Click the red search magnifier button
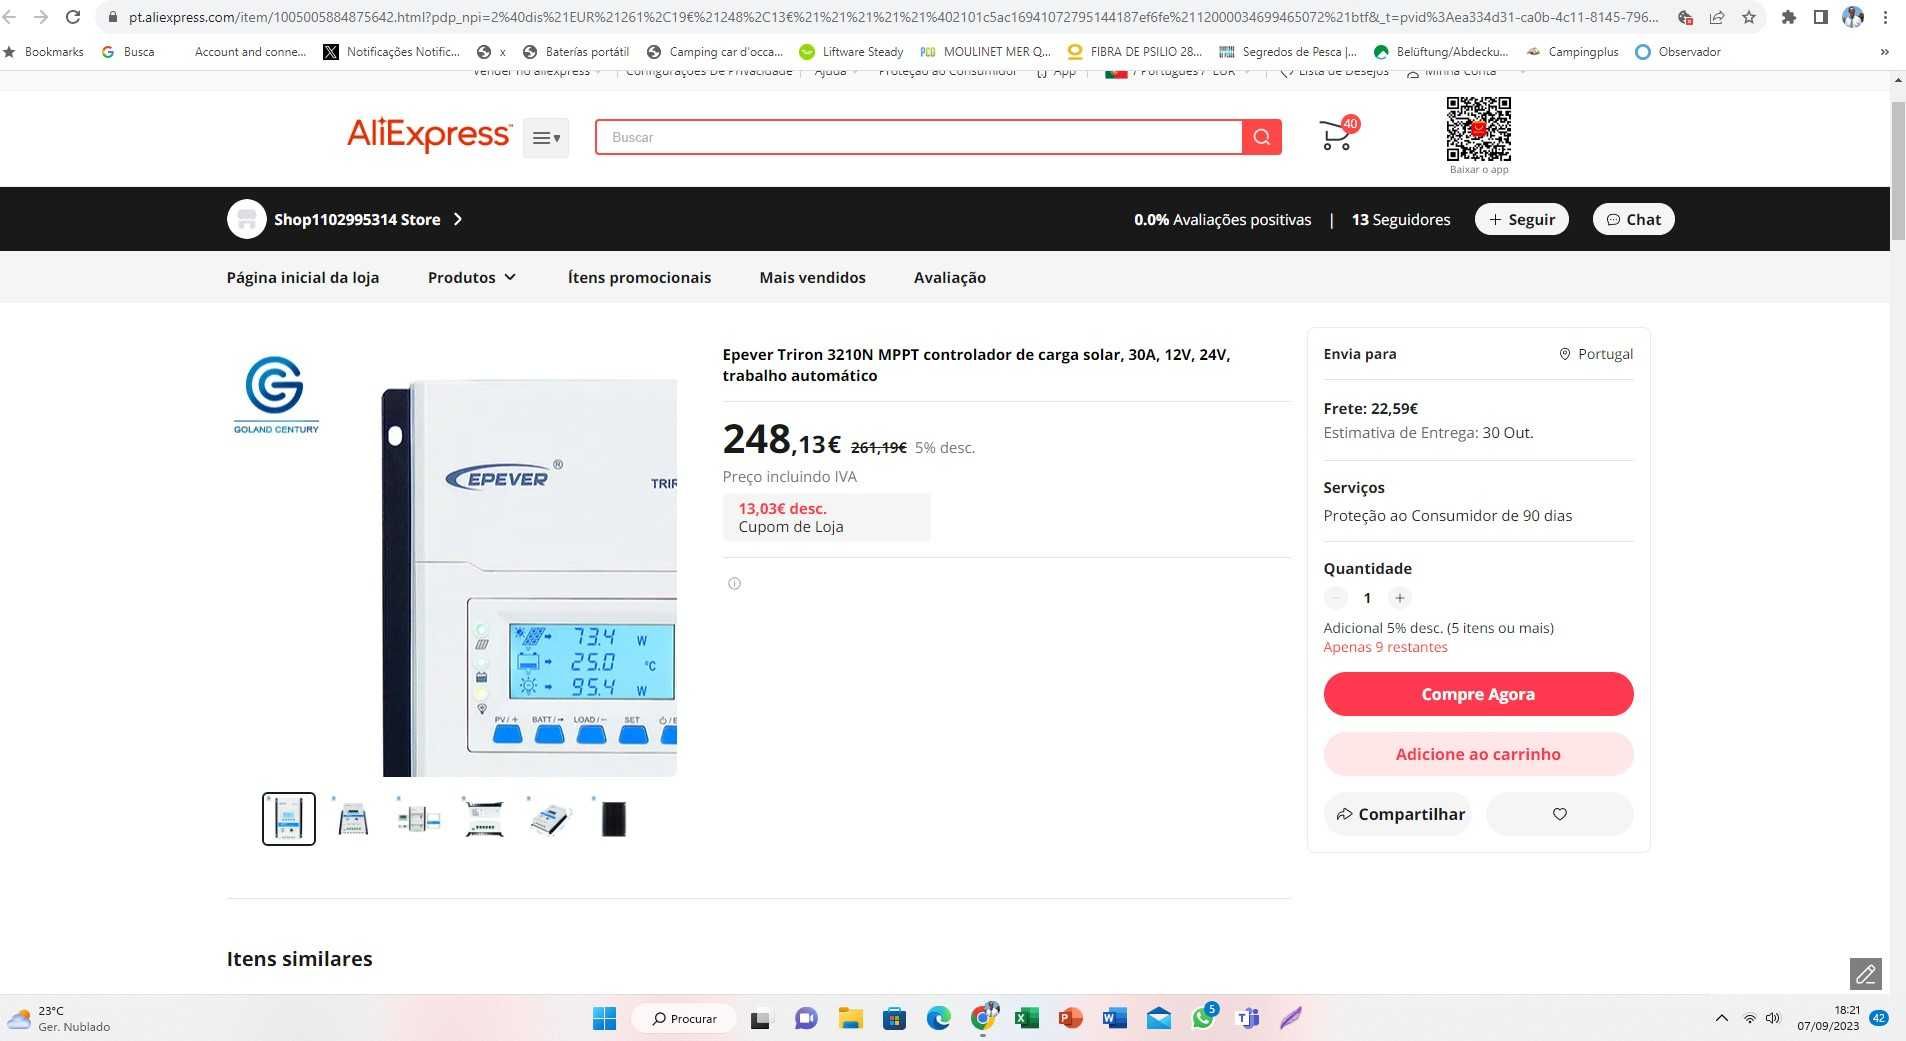 pyautogui.click(x=1262, y=137)
